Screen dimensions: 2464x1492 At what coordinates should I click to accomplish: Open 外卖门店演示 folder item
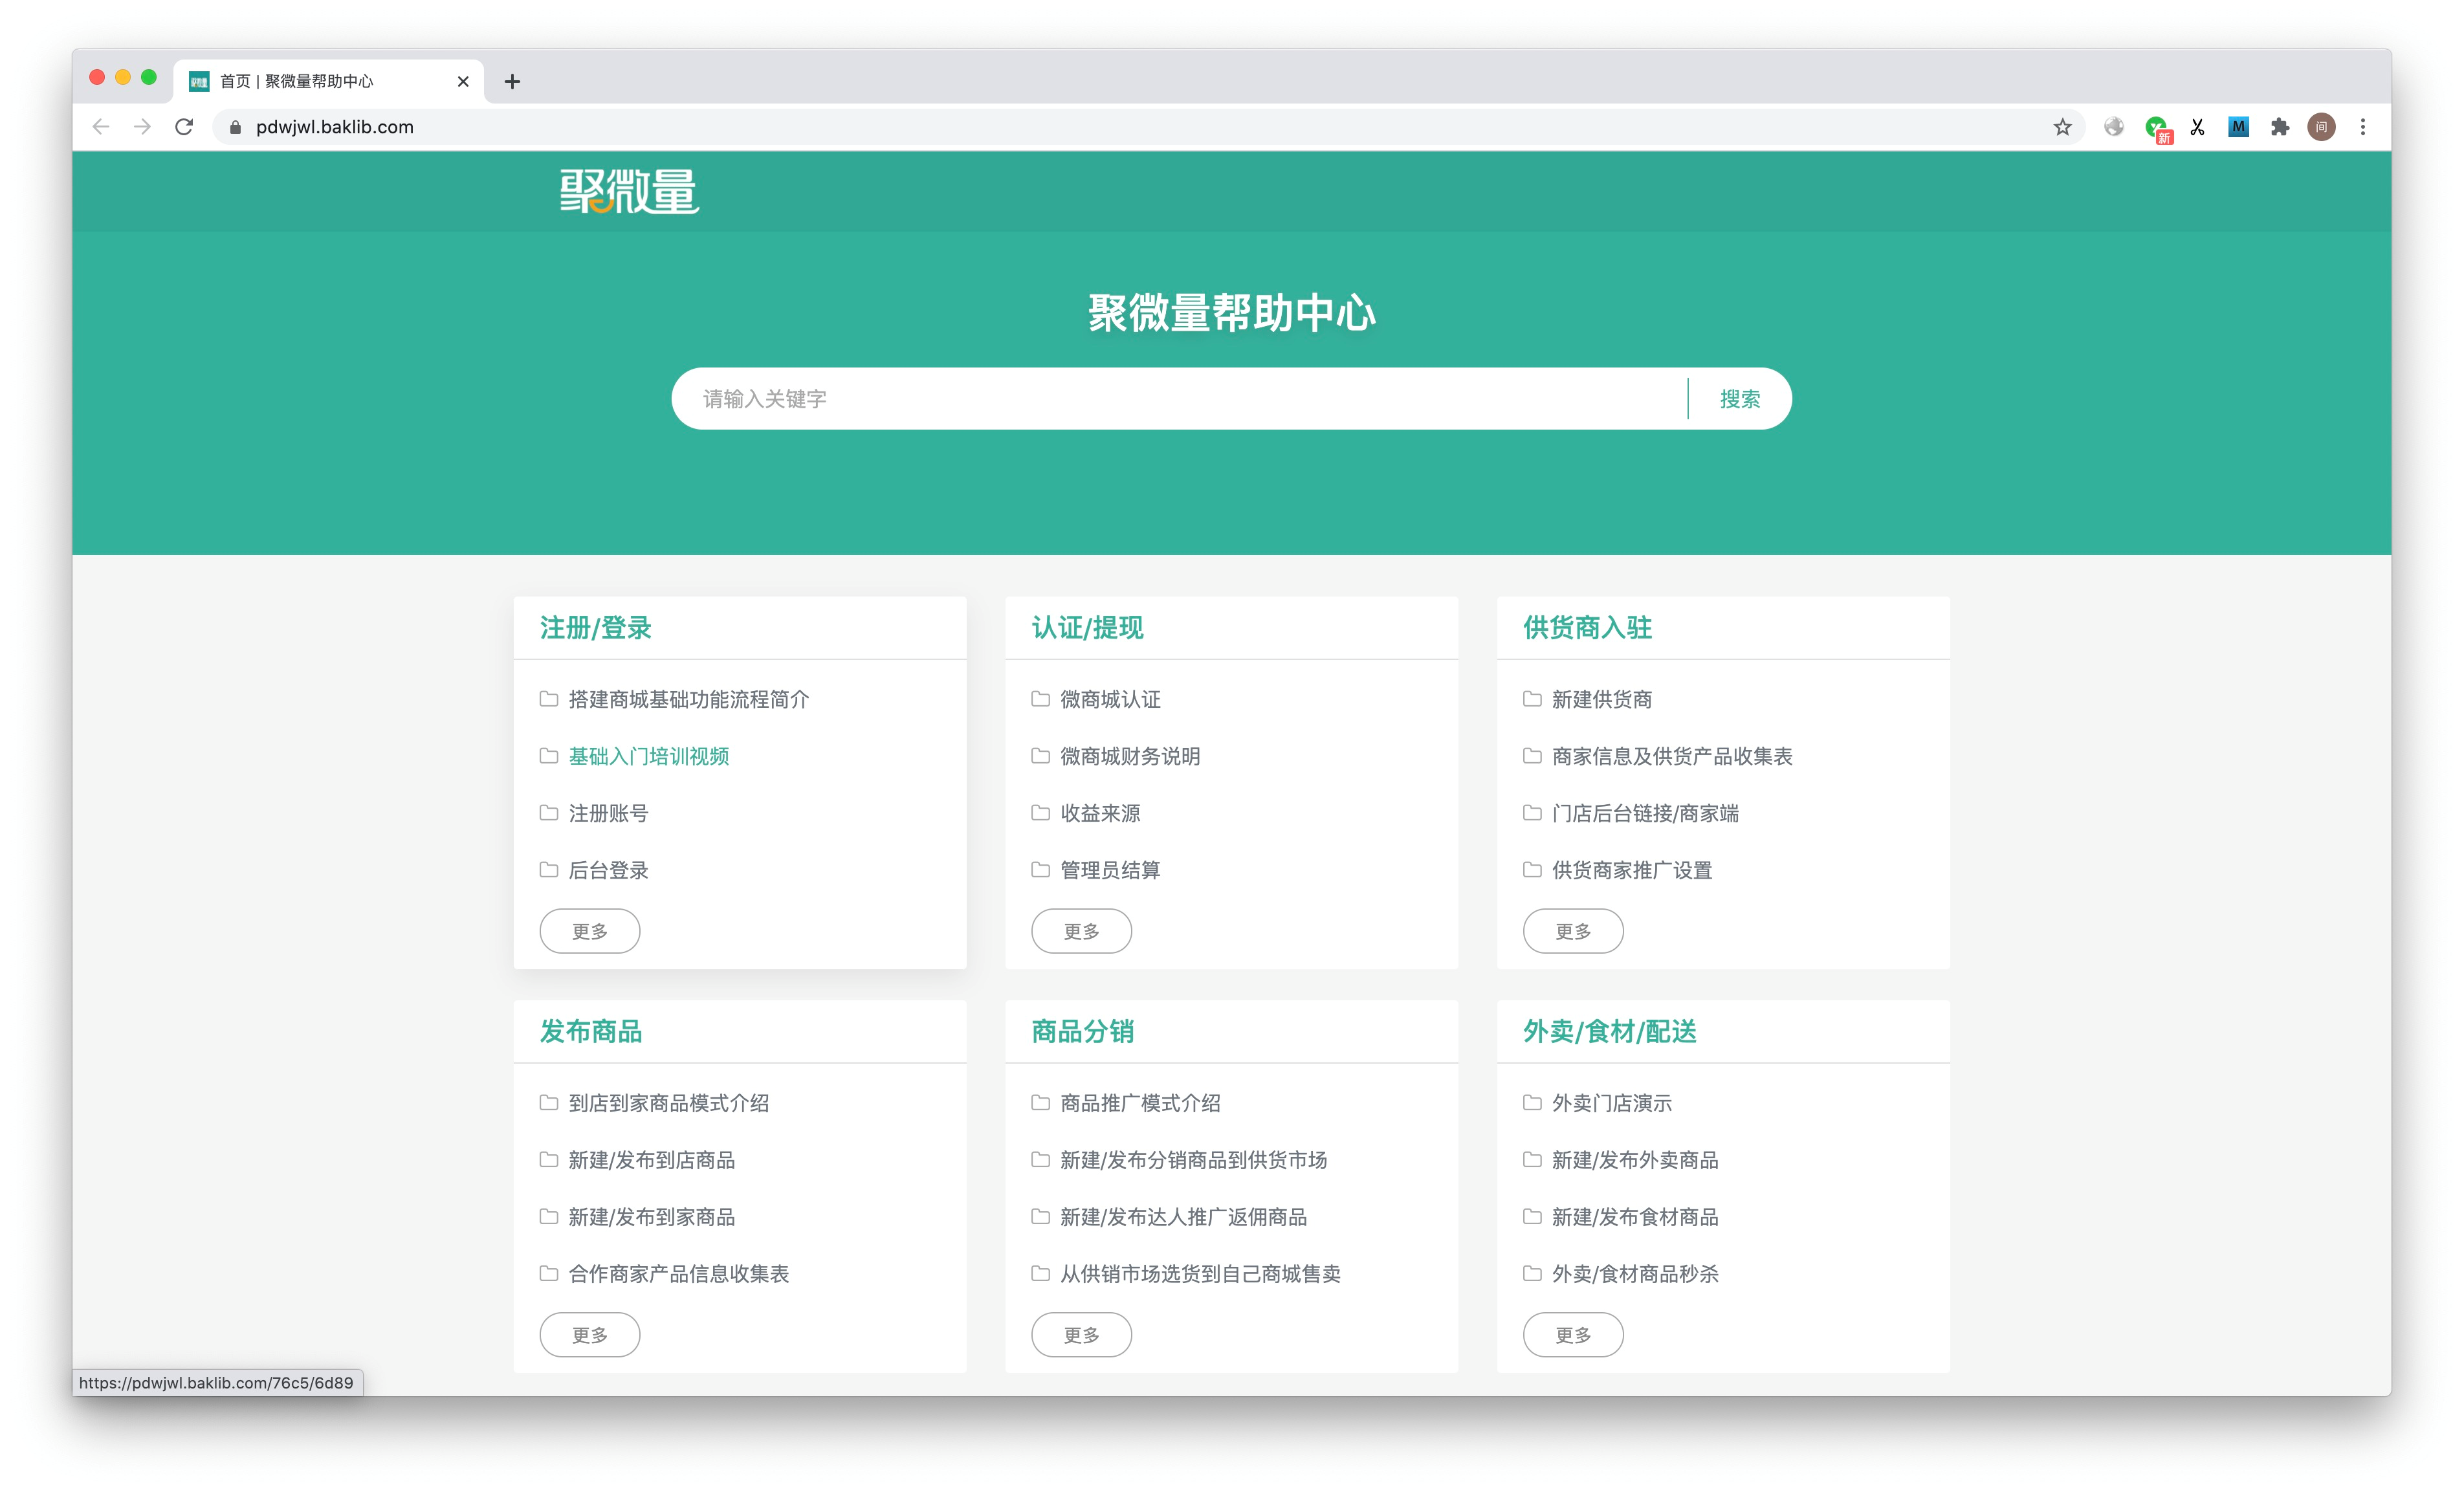click(x=1611, y=1103)
